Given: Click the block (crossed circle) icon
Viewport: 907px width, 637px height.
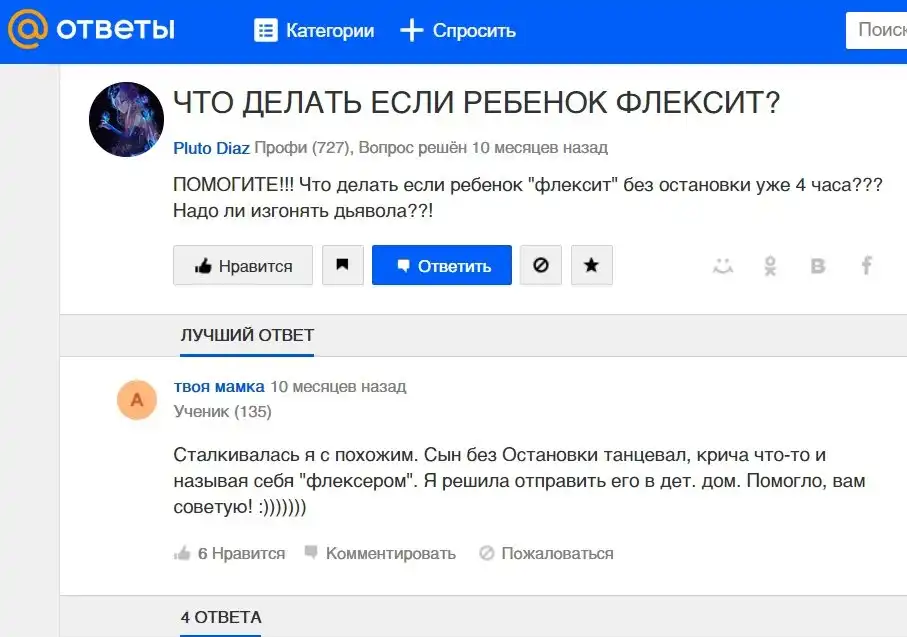Looking at the screenshot, I should [x=541, y=265].
